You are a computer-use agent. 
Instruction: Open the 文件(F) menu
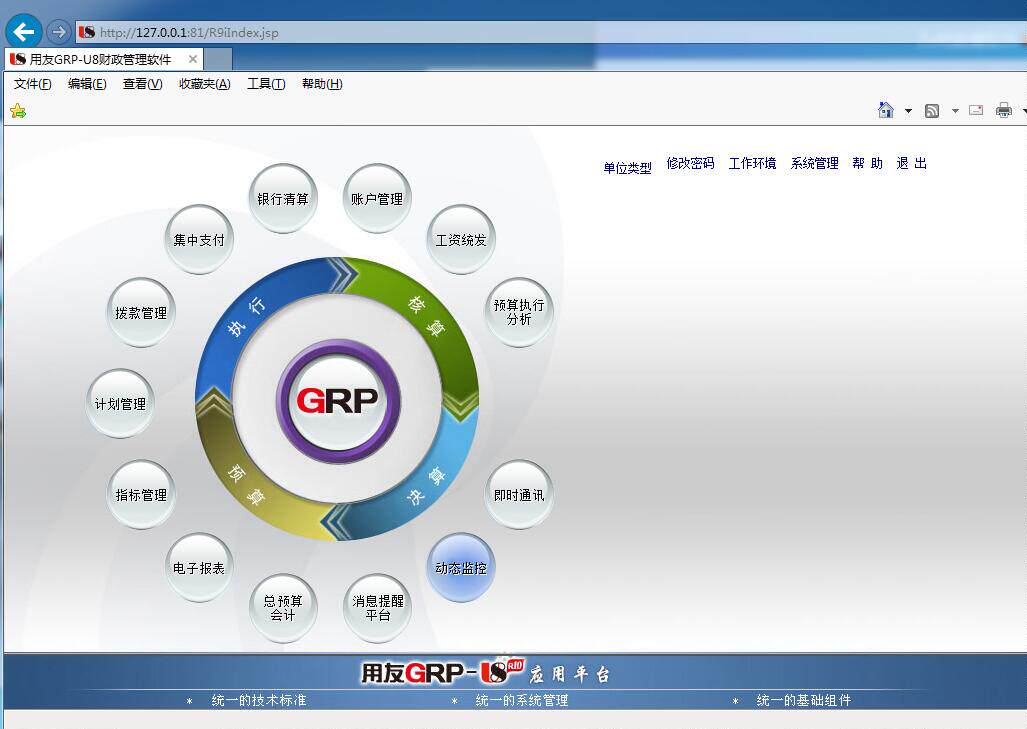[x=33, y=84]
